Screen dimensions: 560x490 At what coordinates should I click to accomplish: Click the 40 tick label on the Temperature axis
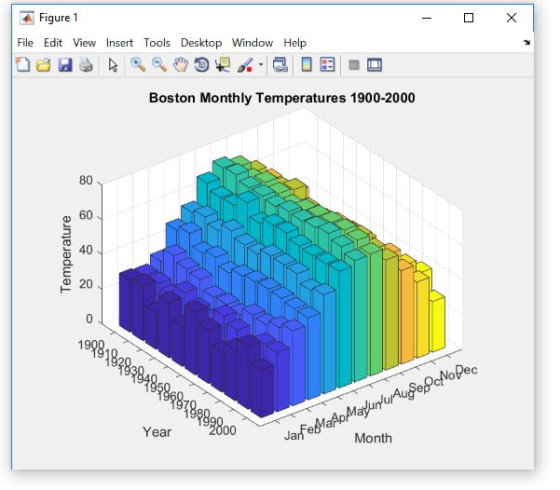coord(86,250)
